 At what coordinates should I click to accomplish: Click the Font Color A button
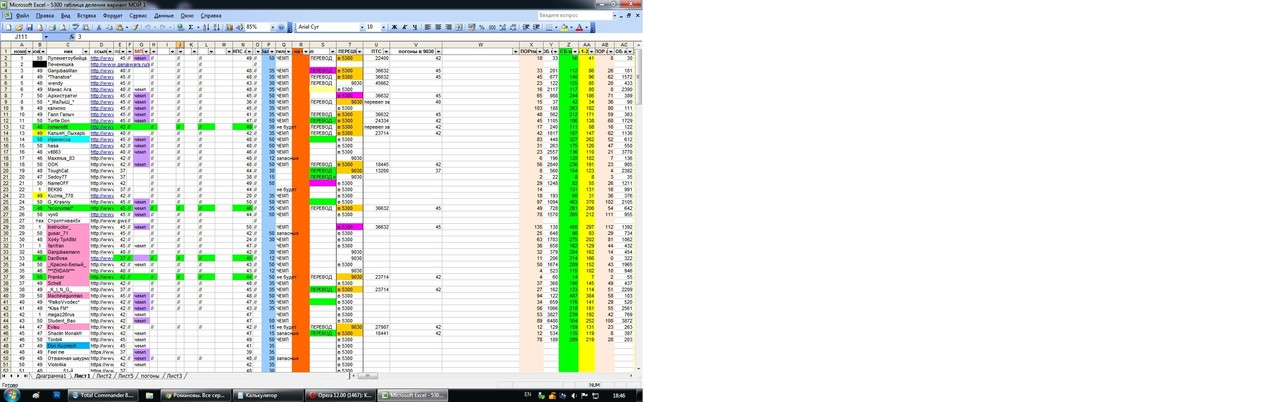click(x=579, y=27)
